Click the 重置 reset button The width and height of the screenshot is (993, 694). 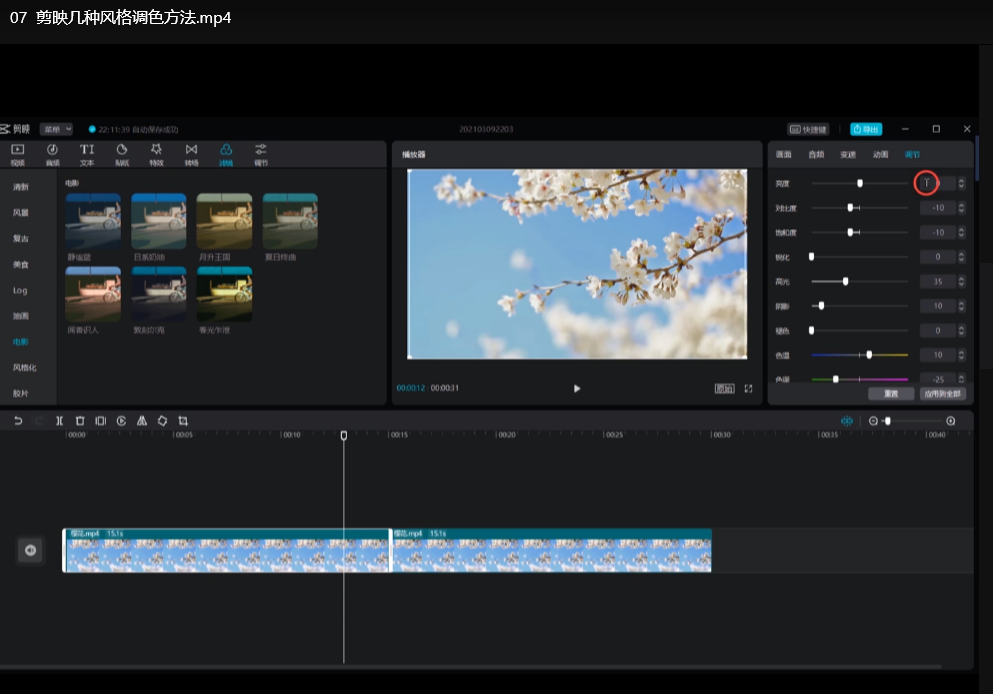point(891,394)
